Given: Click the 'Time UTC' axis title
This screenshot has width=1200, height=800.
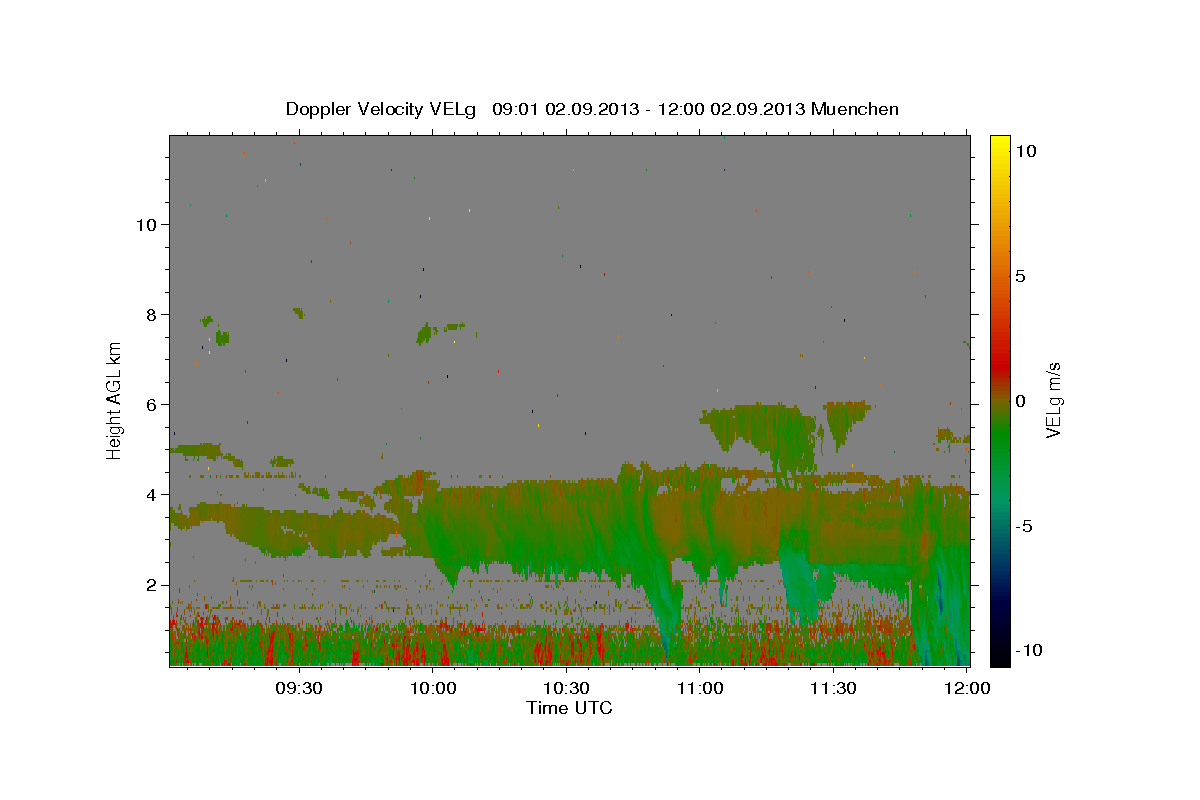Looking at the screenshot, I should coord(569,708).
